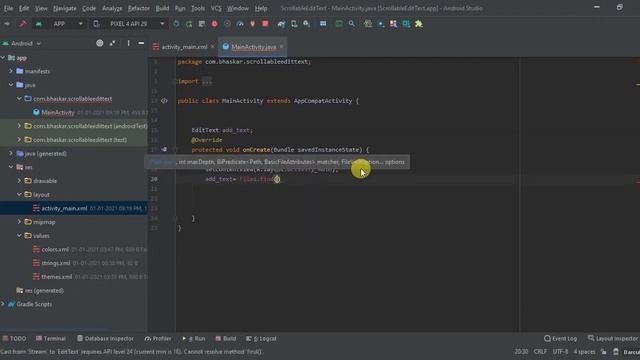Screen dimensions: 640x360
Task: Open the File menu
Action: [8, 8]
